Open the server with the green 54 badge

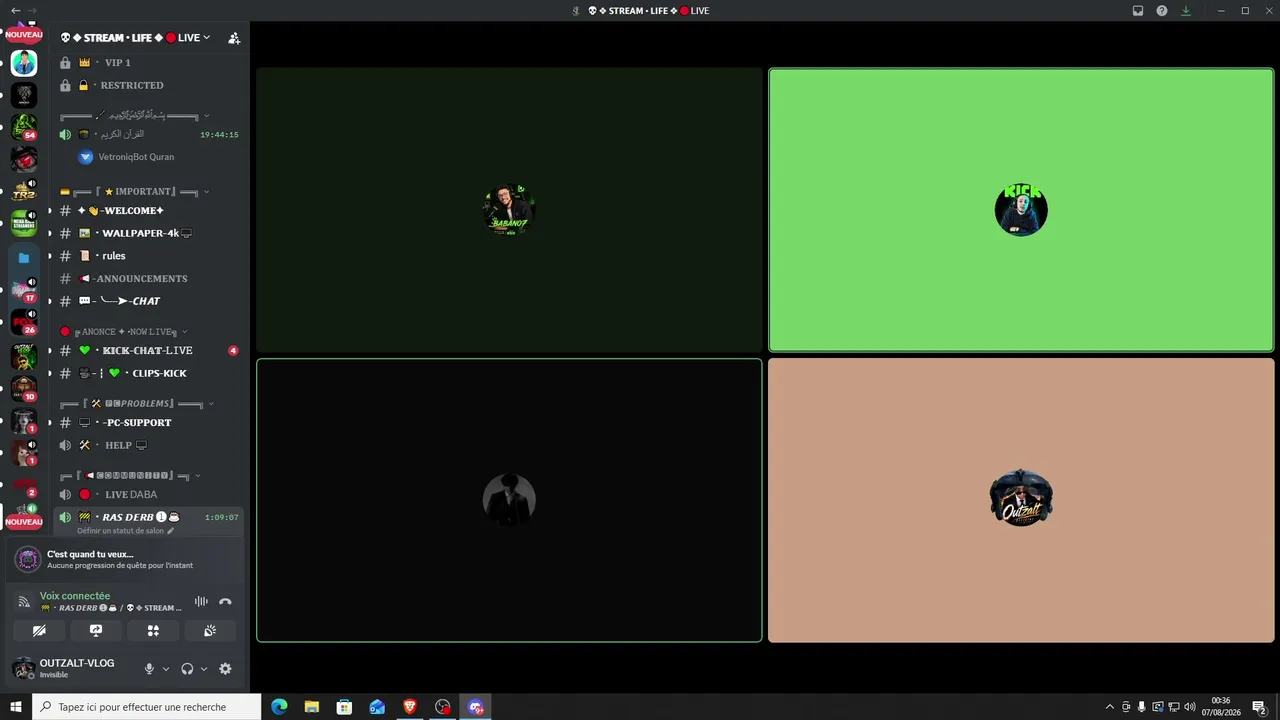(24, 127)
